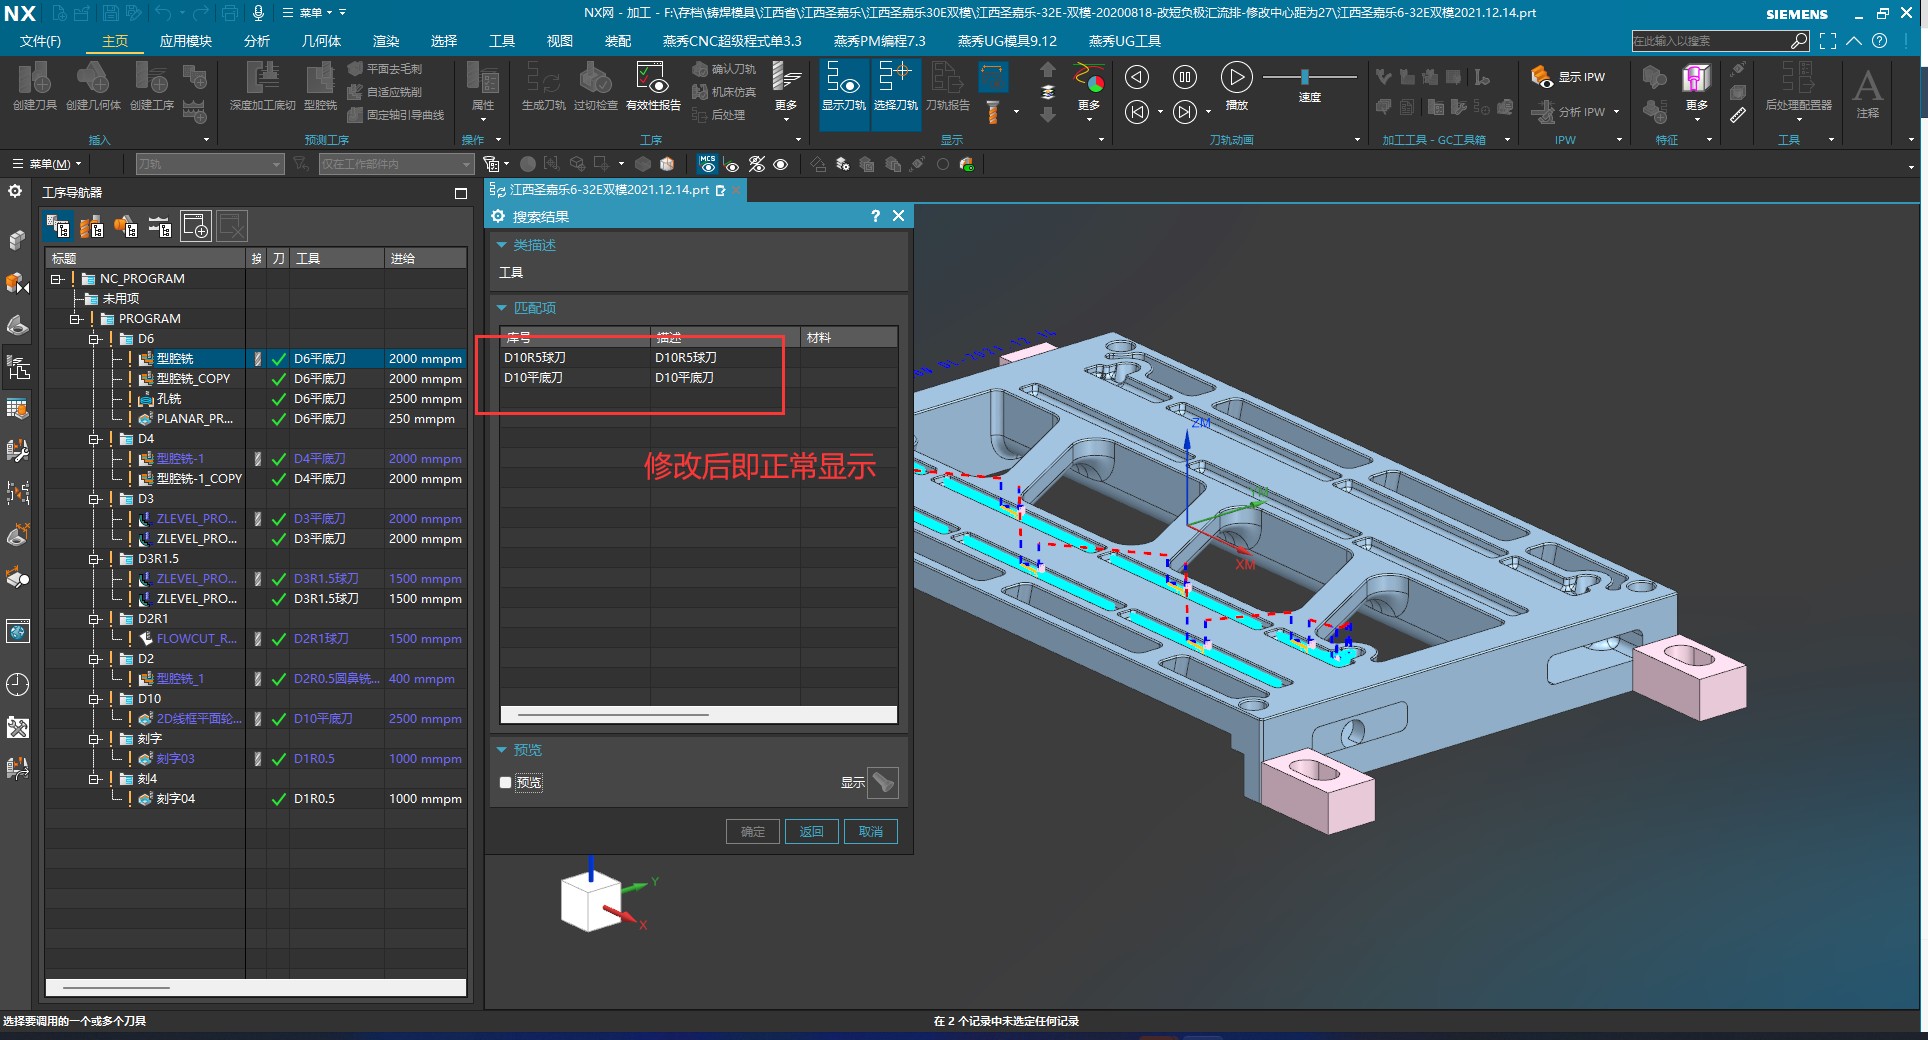1928x1040 pixels.
Task: Select the D10R5球刀 row in matches
Action: [x=699, y=357]
